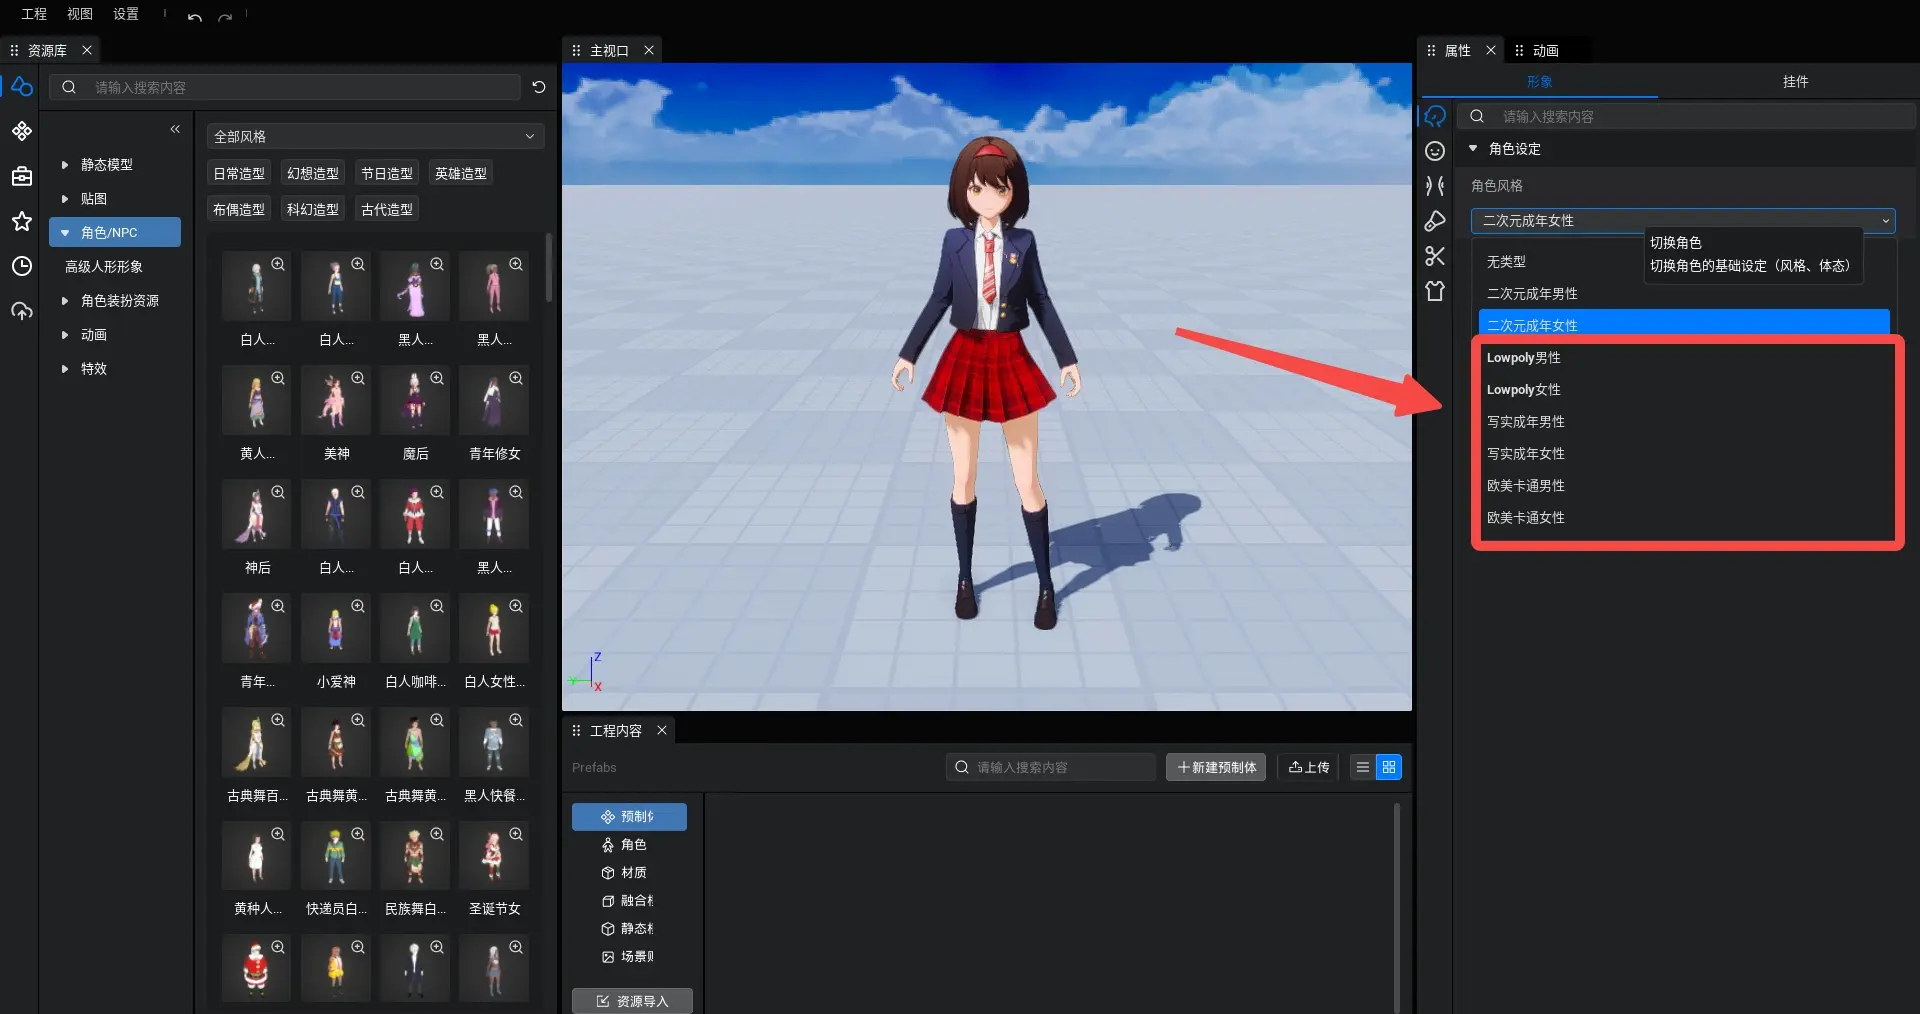1920x1014 pixels.
Task: Select the paint/makeup tool icon in properties
Action: tap(1435, 221)
